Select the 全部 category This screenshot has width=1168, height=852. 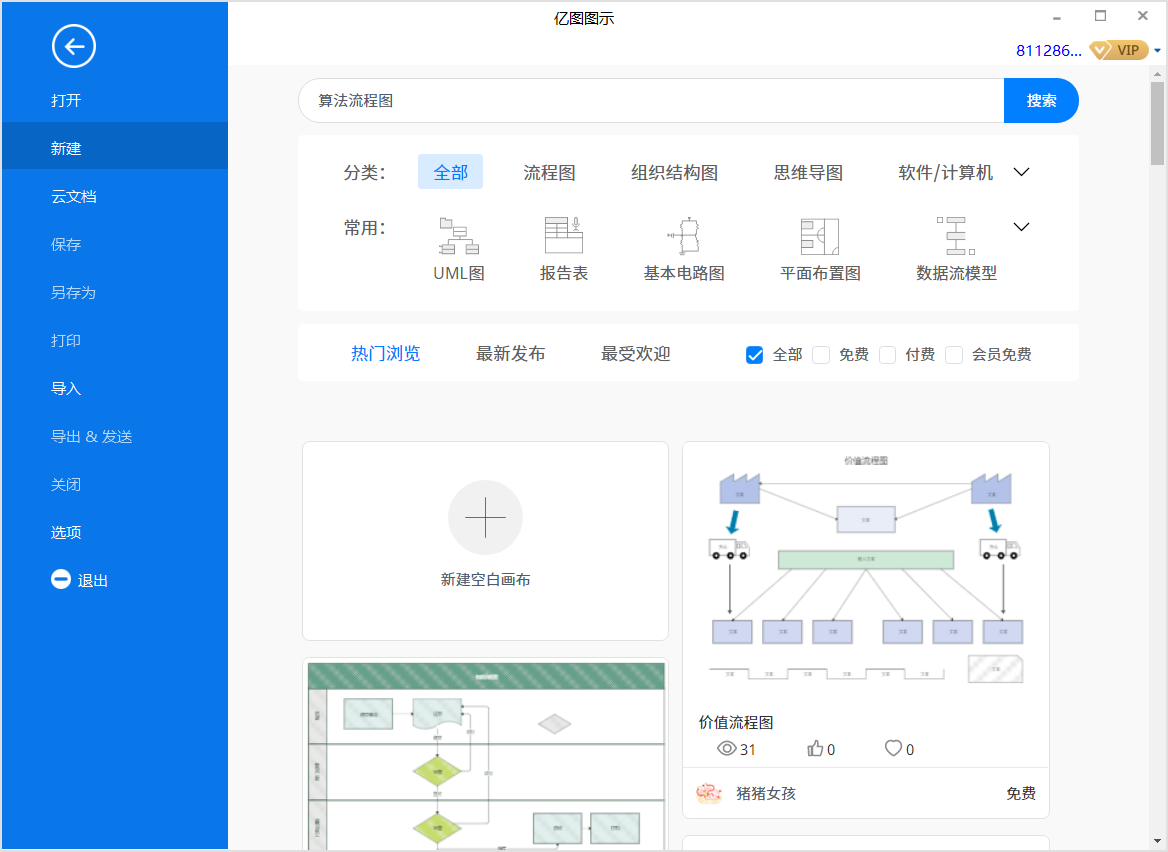coord(451,172)
